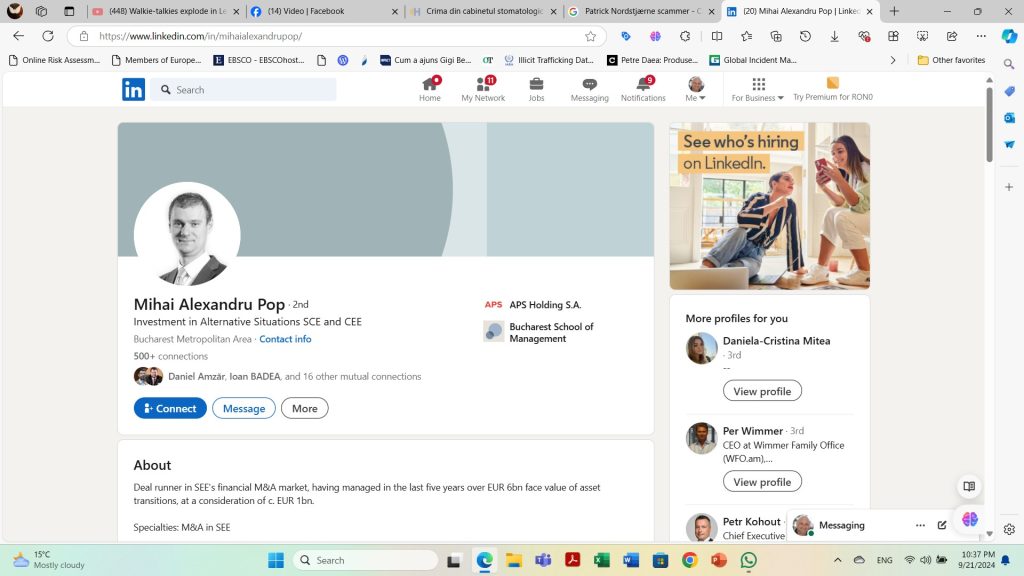Open LinkedIn Home icon
1024x576 pixels.
(430, 85)
